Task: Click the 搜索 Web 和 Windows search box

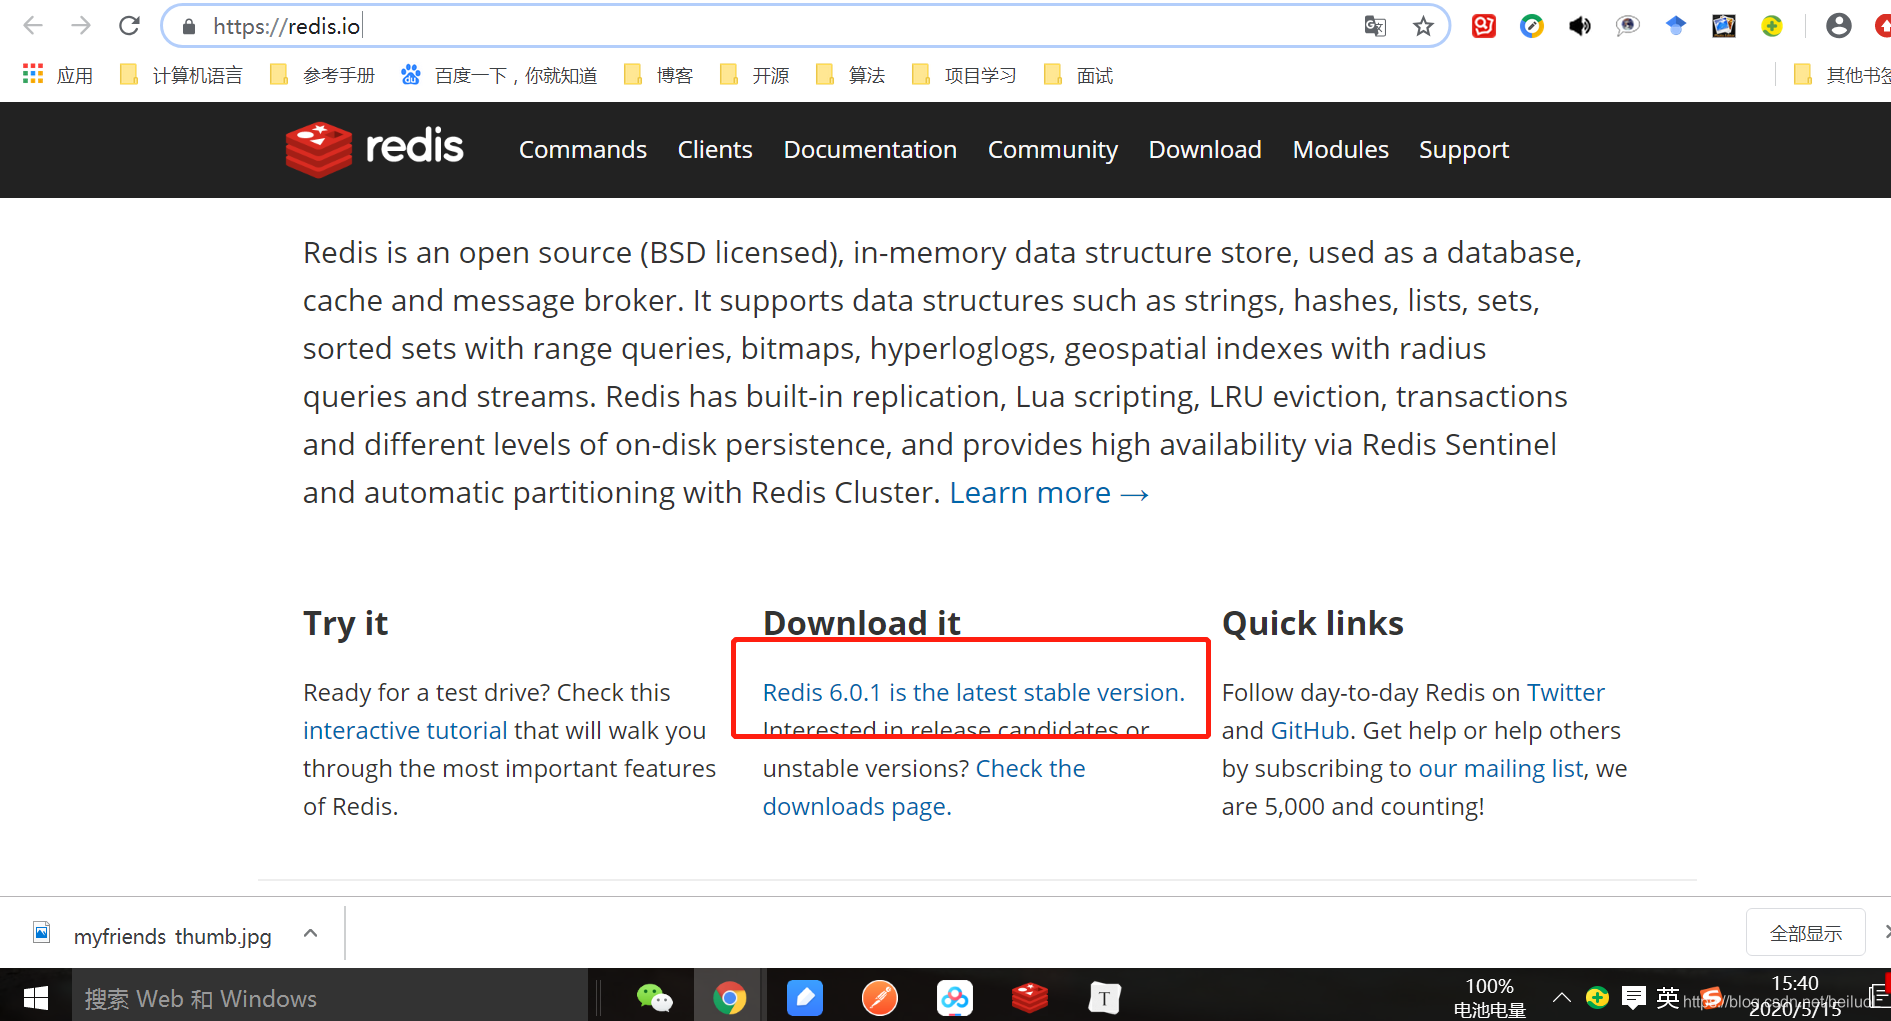Action: click(330, 998)
